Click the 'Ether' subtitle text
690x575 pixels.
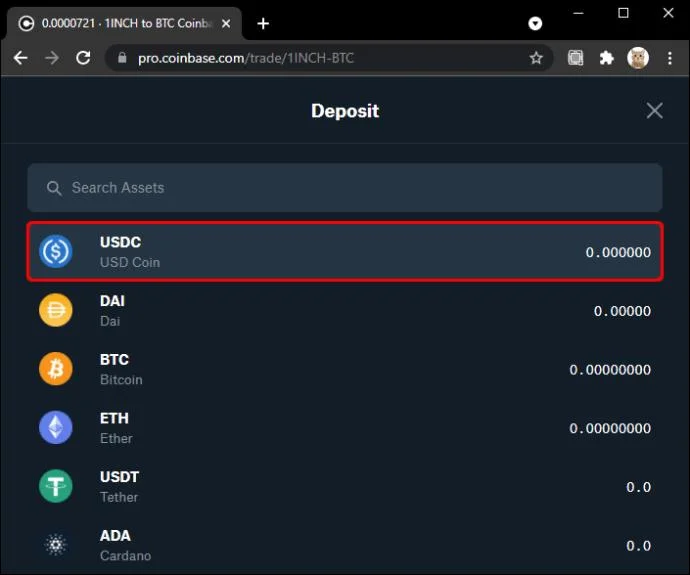point(116,438)
